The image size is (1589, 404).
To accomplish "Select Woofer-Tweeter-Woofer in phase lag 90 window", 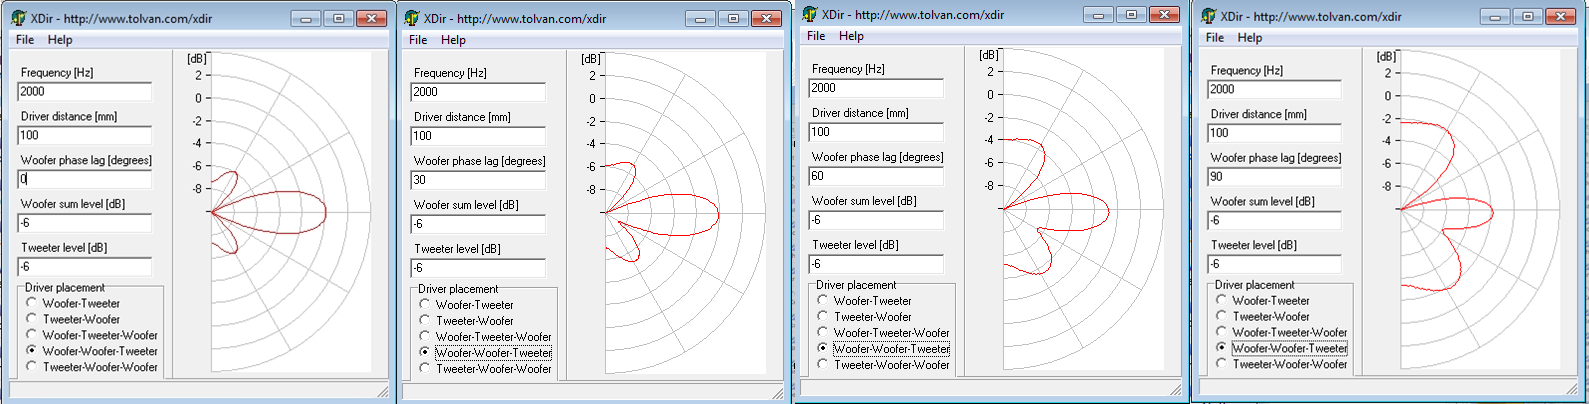I will click(x=1282, y=332).
